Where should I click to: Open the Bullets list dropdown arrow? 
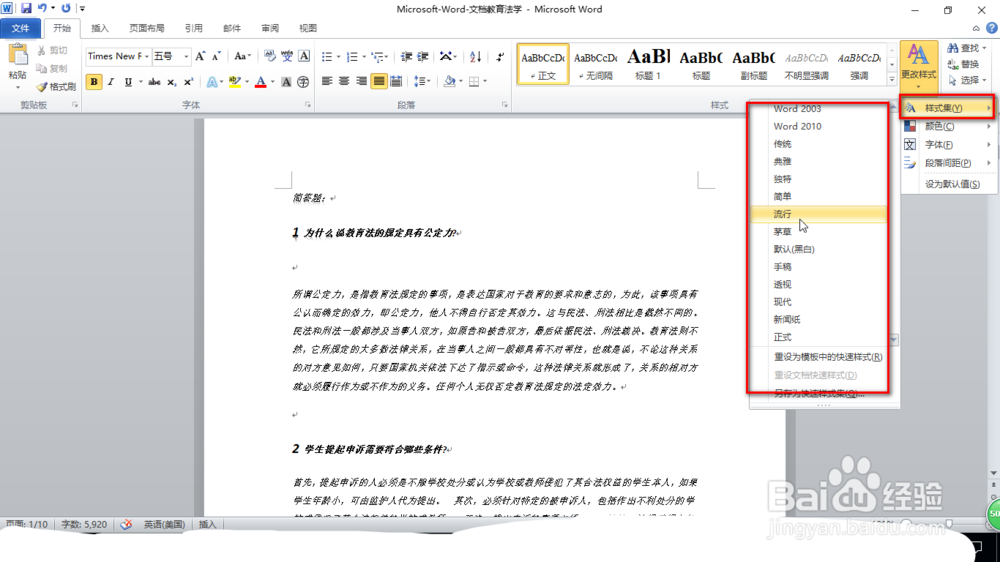pos(338,57)
